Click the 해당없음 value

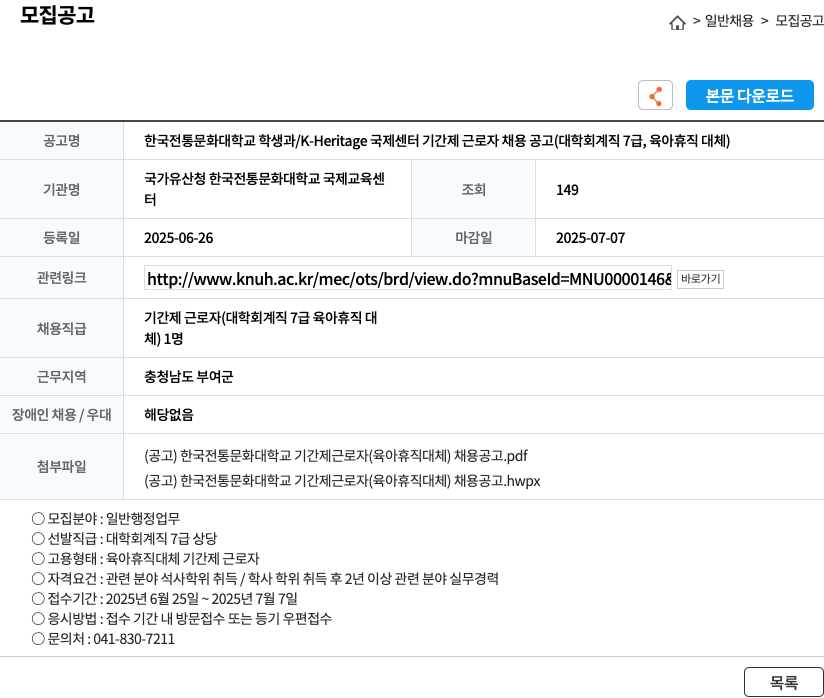coord(169,415)
